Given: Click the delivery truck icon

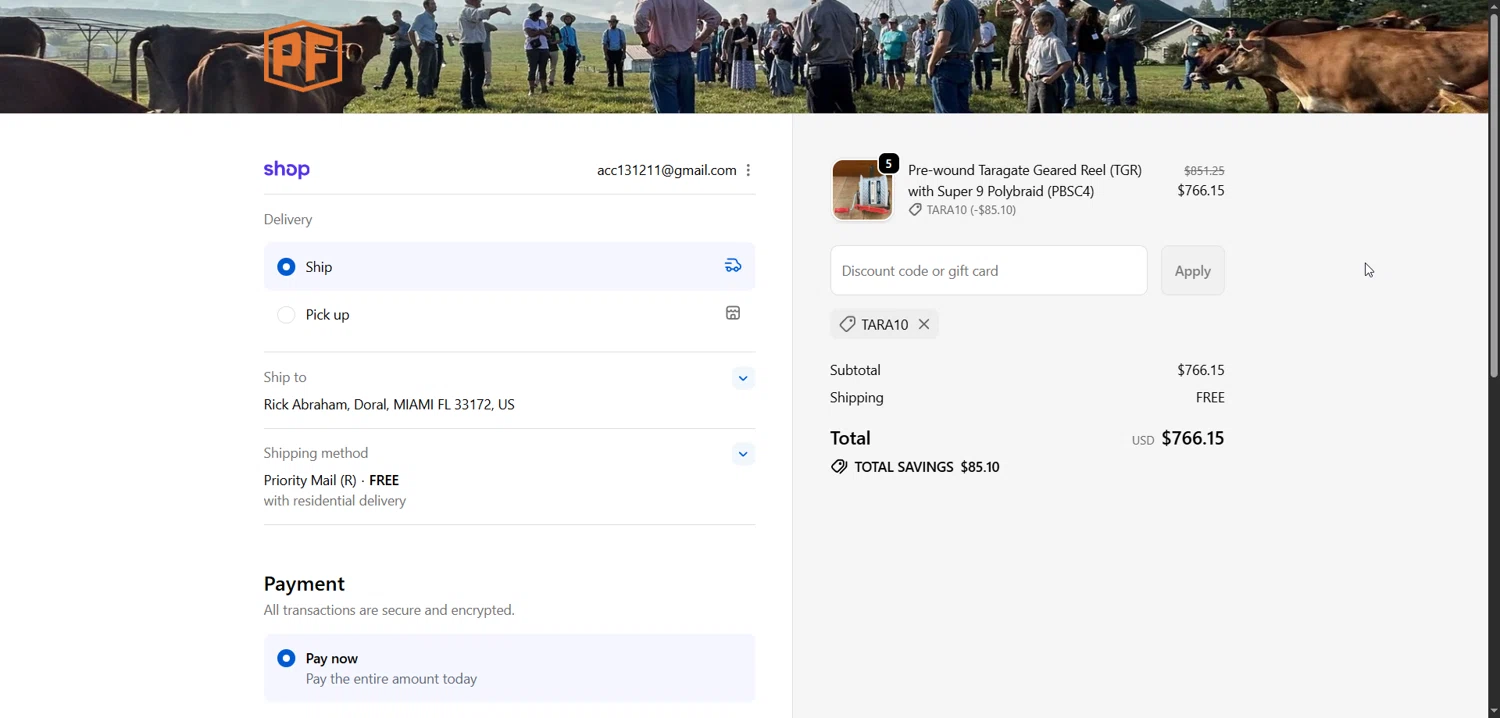Looking at the screenshot, I should (733, 266).
